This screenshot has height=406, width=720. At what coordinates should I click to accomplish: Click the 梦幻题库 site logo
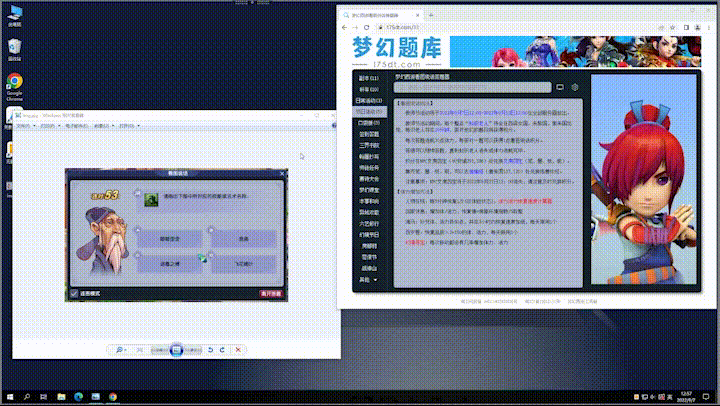397,51
